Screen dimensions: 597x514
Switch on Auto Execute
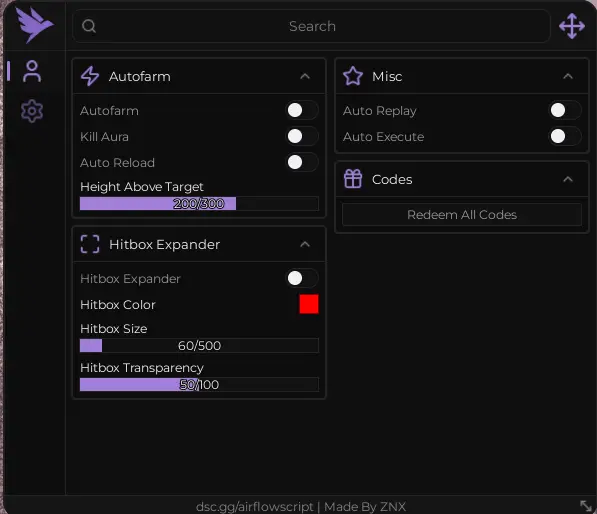click(x=565, y=136)
